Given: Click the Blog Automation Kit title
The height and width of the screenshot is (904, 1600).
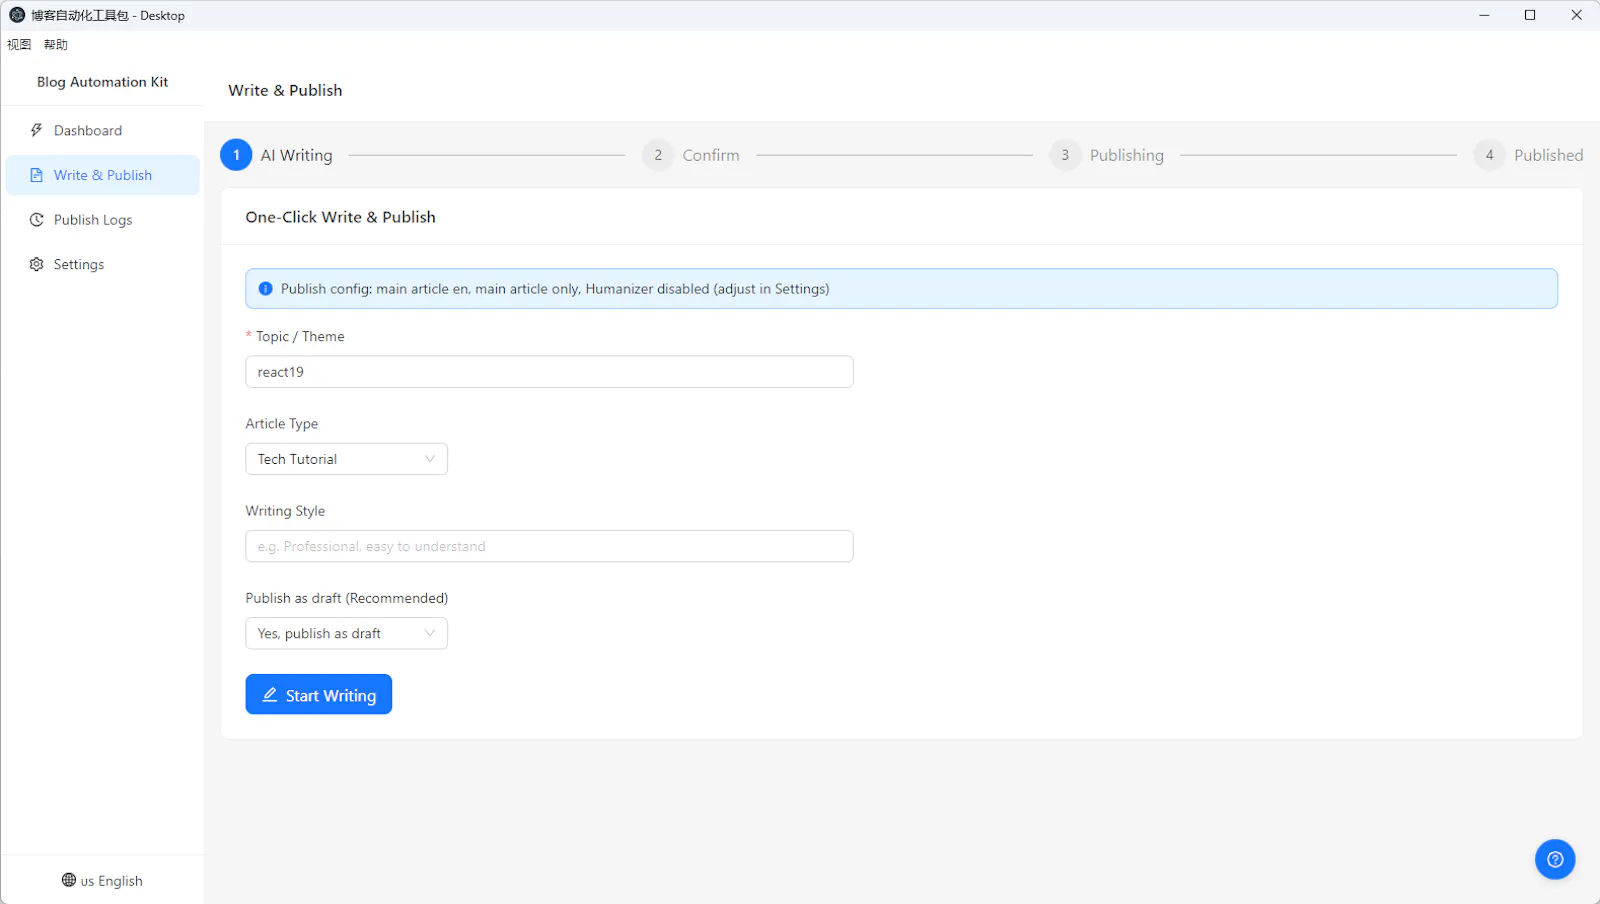Looking at the screenshot, I should coord(102,82).
